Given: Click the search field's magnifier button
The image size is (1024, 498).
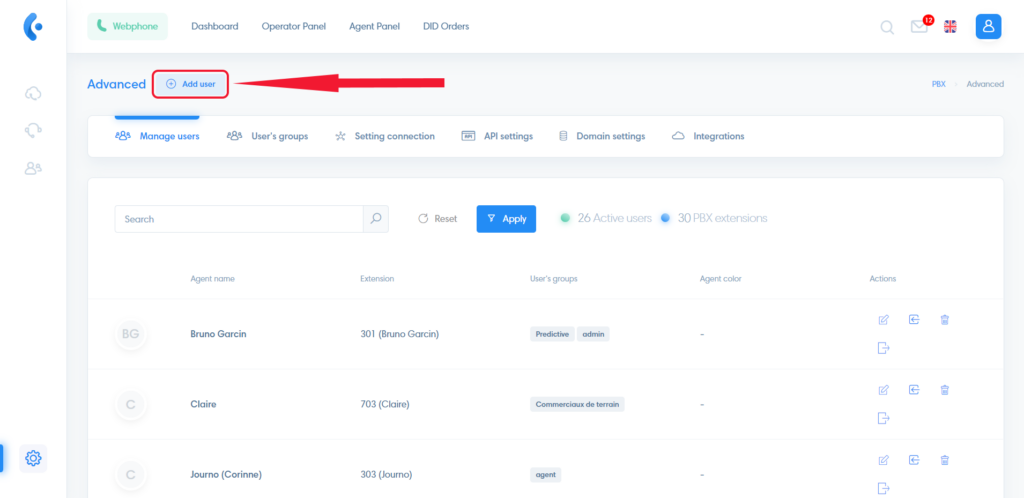Looking at the screenshot, I should 376,219.
